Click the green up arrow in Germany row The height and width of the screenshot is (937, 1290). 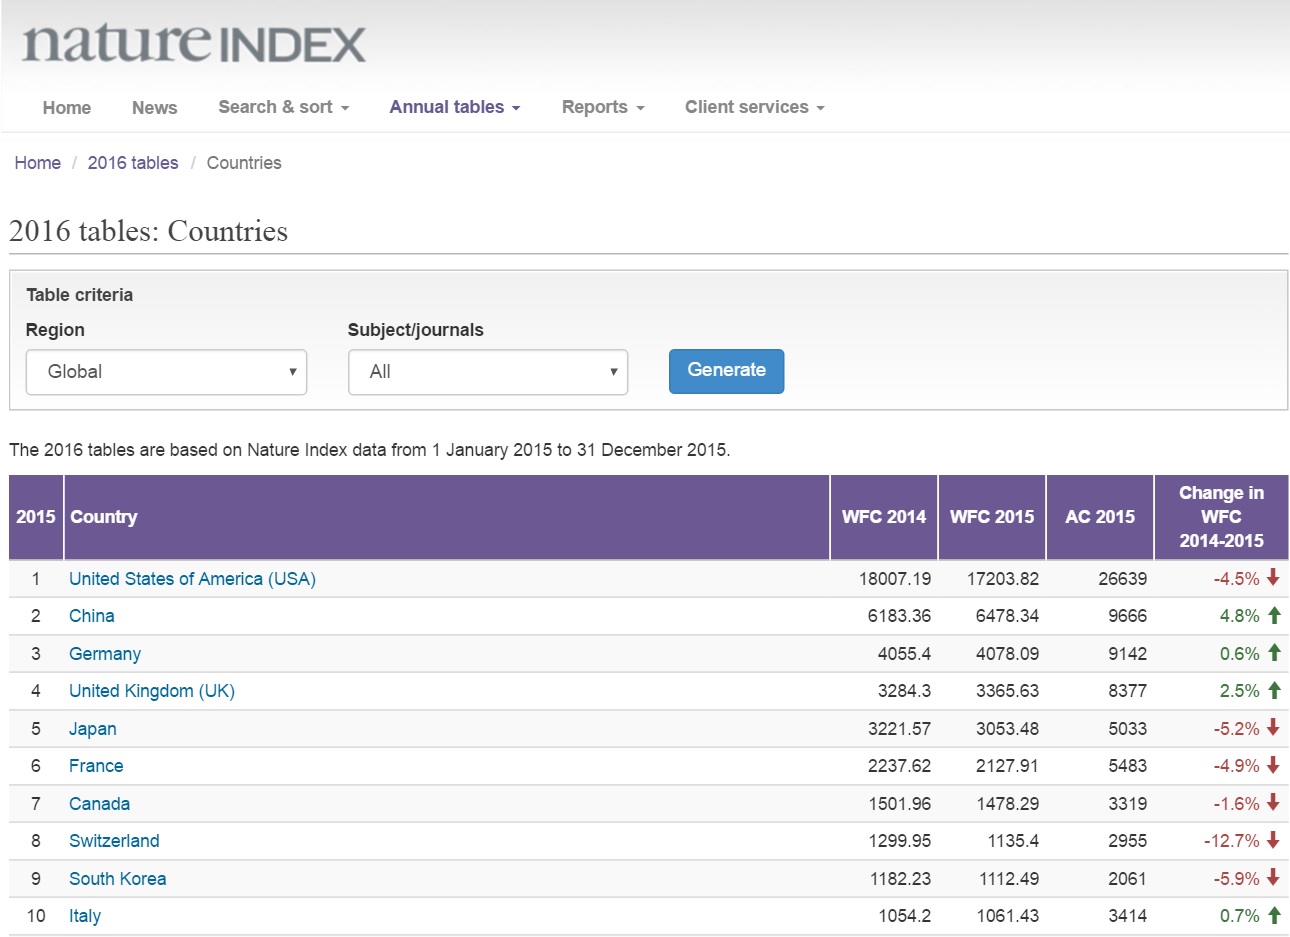click(x=1274, y=653)
